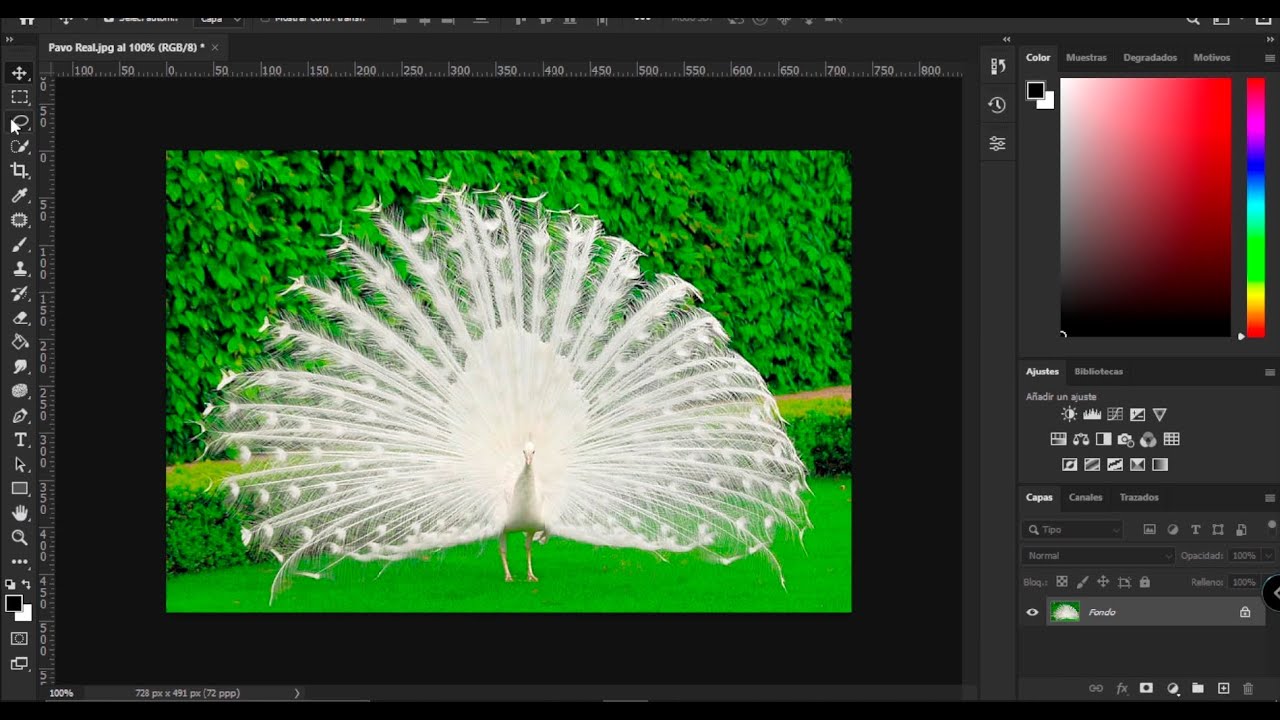The image size is (1280, 720).
Task: Toggle lock position
Action: (1103, 582)
